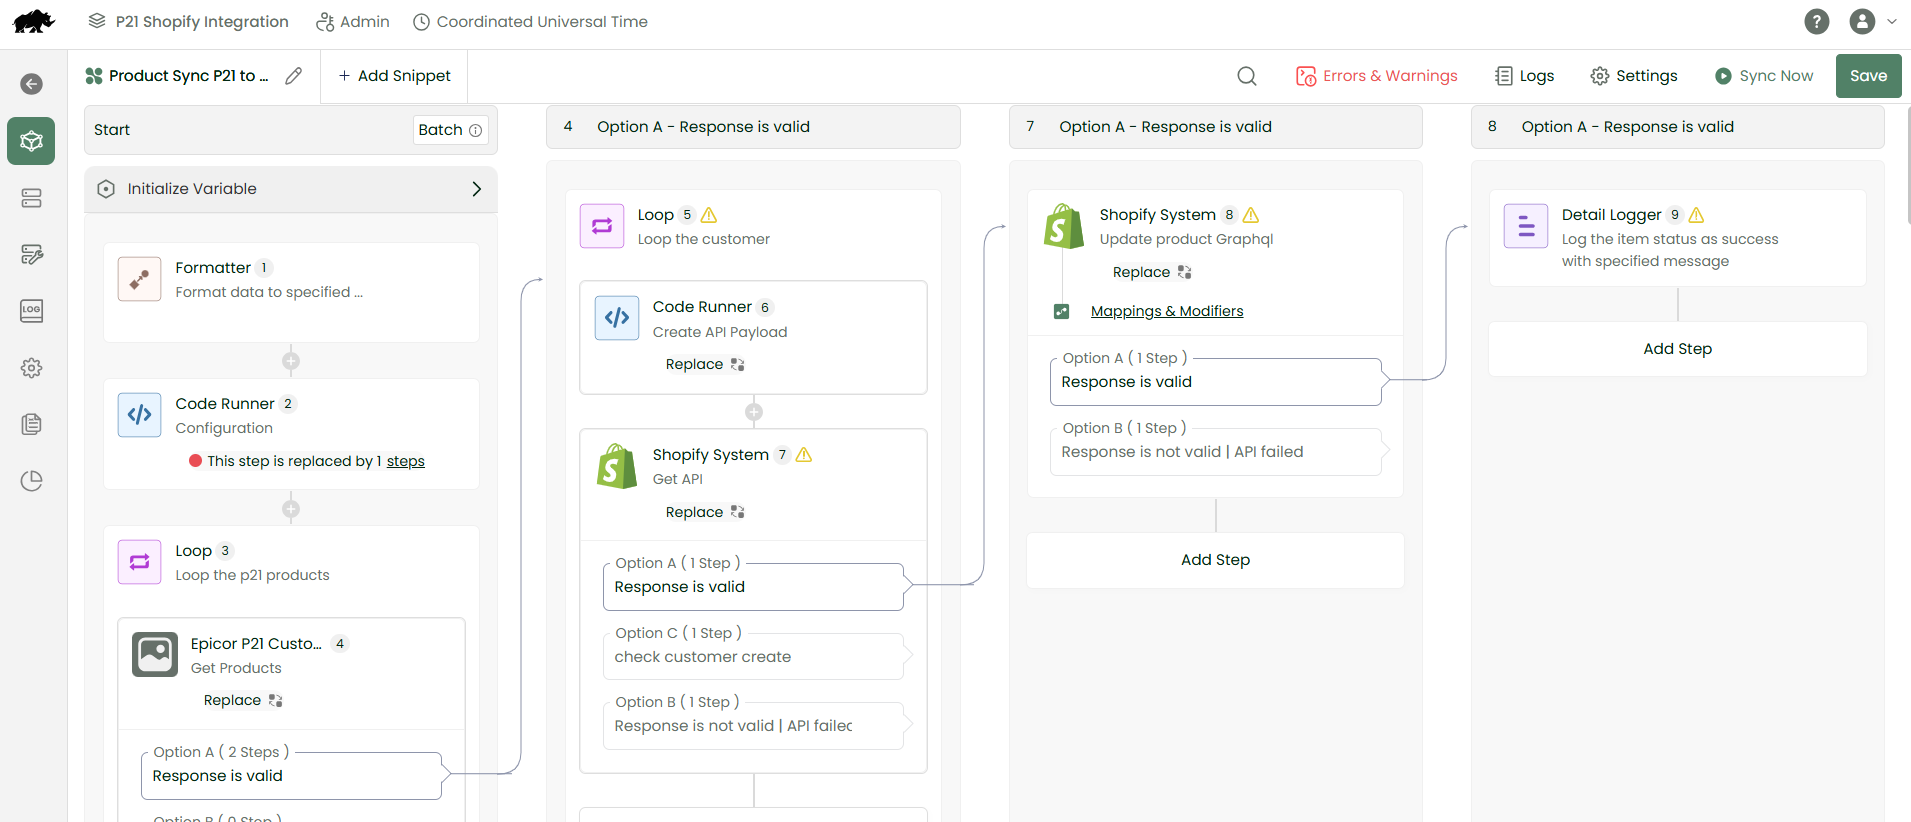Image resolution: width=1911 pixels, height=822 pixels.
Task: Open Mappings & Modifiers link
Action: tap(1167, 311)
